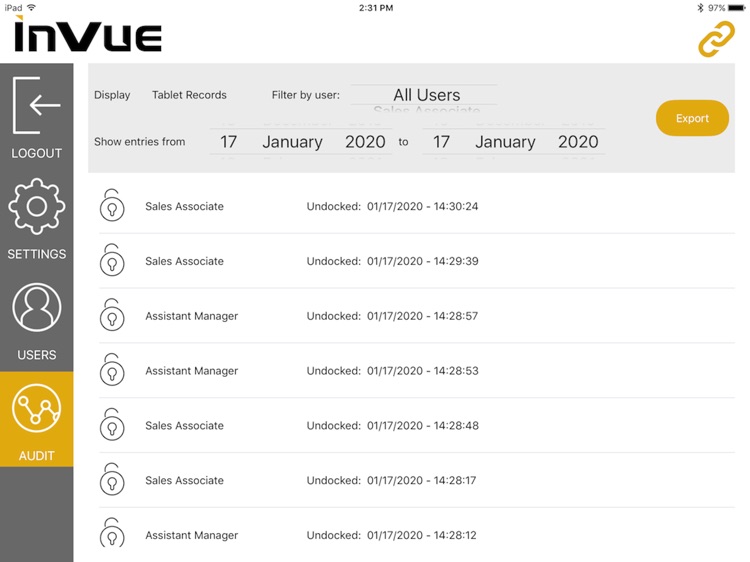750x562 pixels.
Task: Tap the USERS label
Action: [x=37, y=355]
